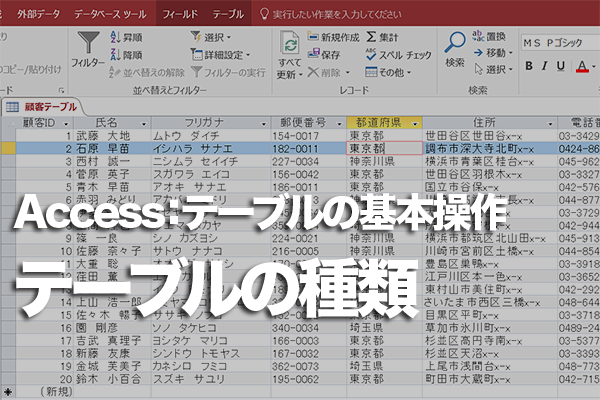This screenshot has width=600, height=400.
Task: Click postal code 167-0032
Action: (308, 354)
